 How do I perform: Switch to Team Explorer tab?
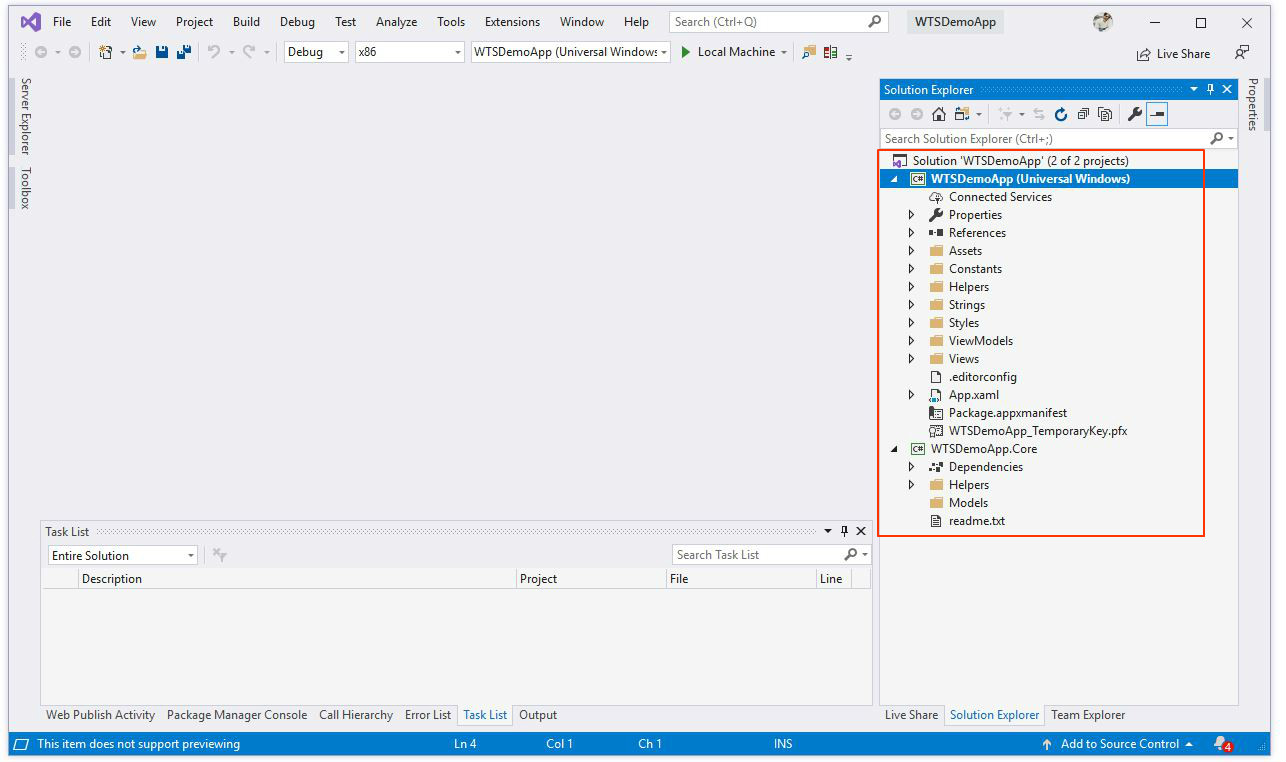(1088, 715)
